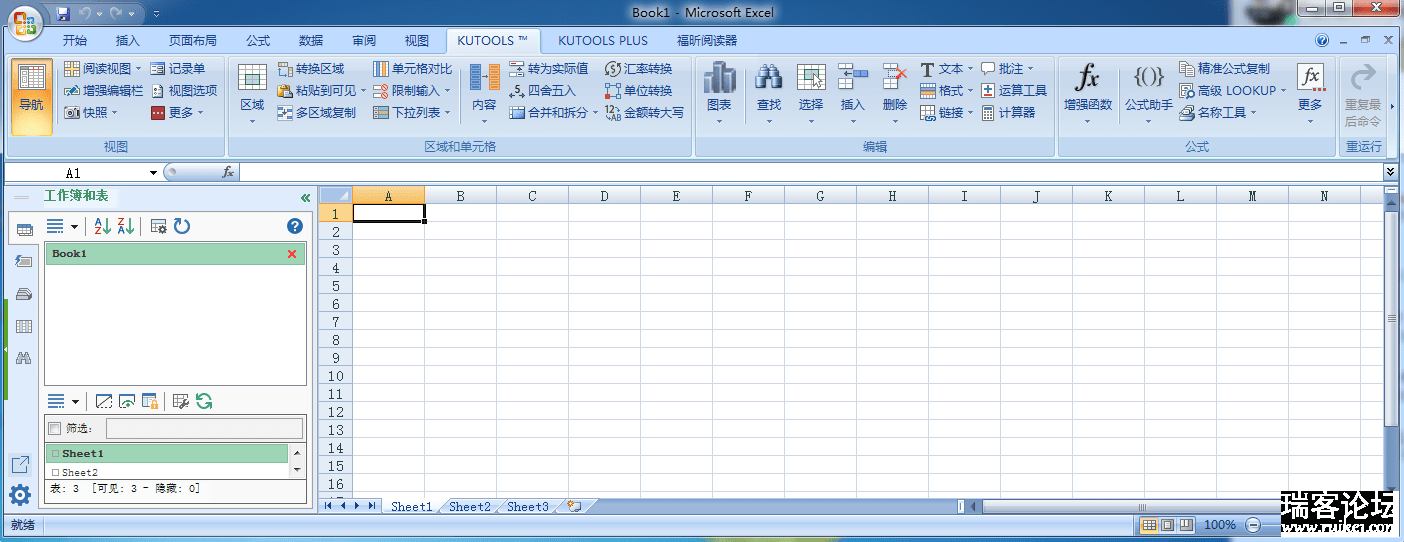Open 快照 snapshot dropdown
The image size is (1404, 542).
[x=90, y=113]
